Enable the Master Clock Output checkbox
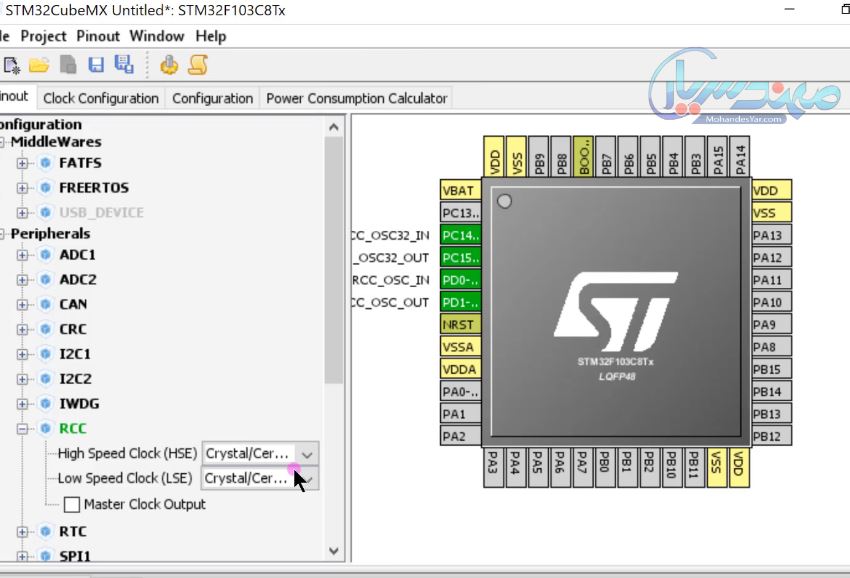Image resolution: width=850 pixels, height=578 pixels. (71, 504)
